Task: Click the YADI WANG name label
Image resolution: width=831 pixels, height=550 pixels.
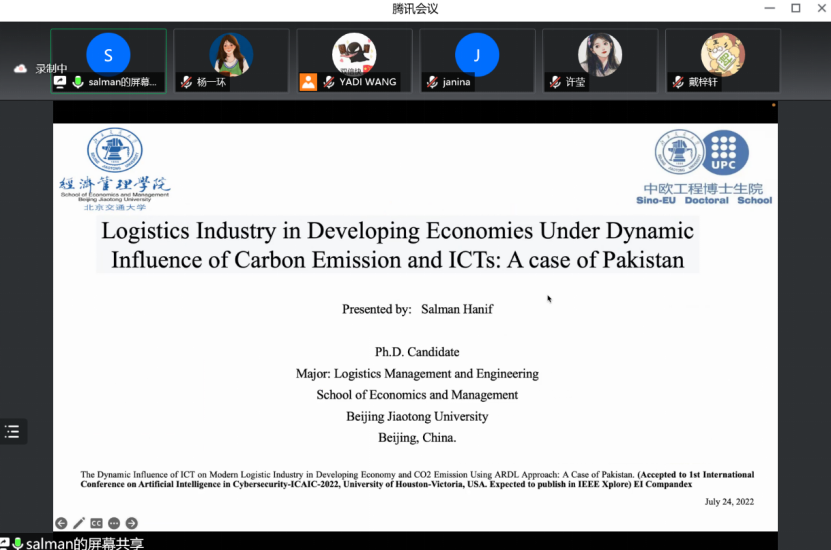Action: (x=368, y=82)
